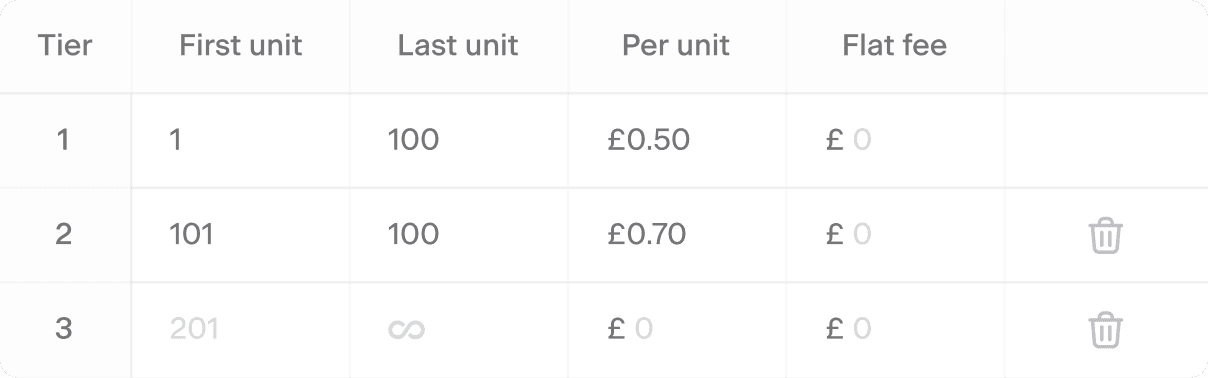
Task: Focus tier 2 flat fee field
Action: coord(895,235)
